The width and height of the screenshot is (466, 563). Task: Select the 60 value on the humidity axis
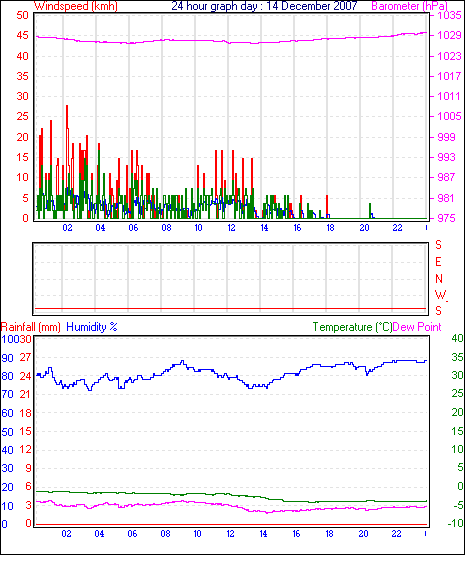[8, 413]
